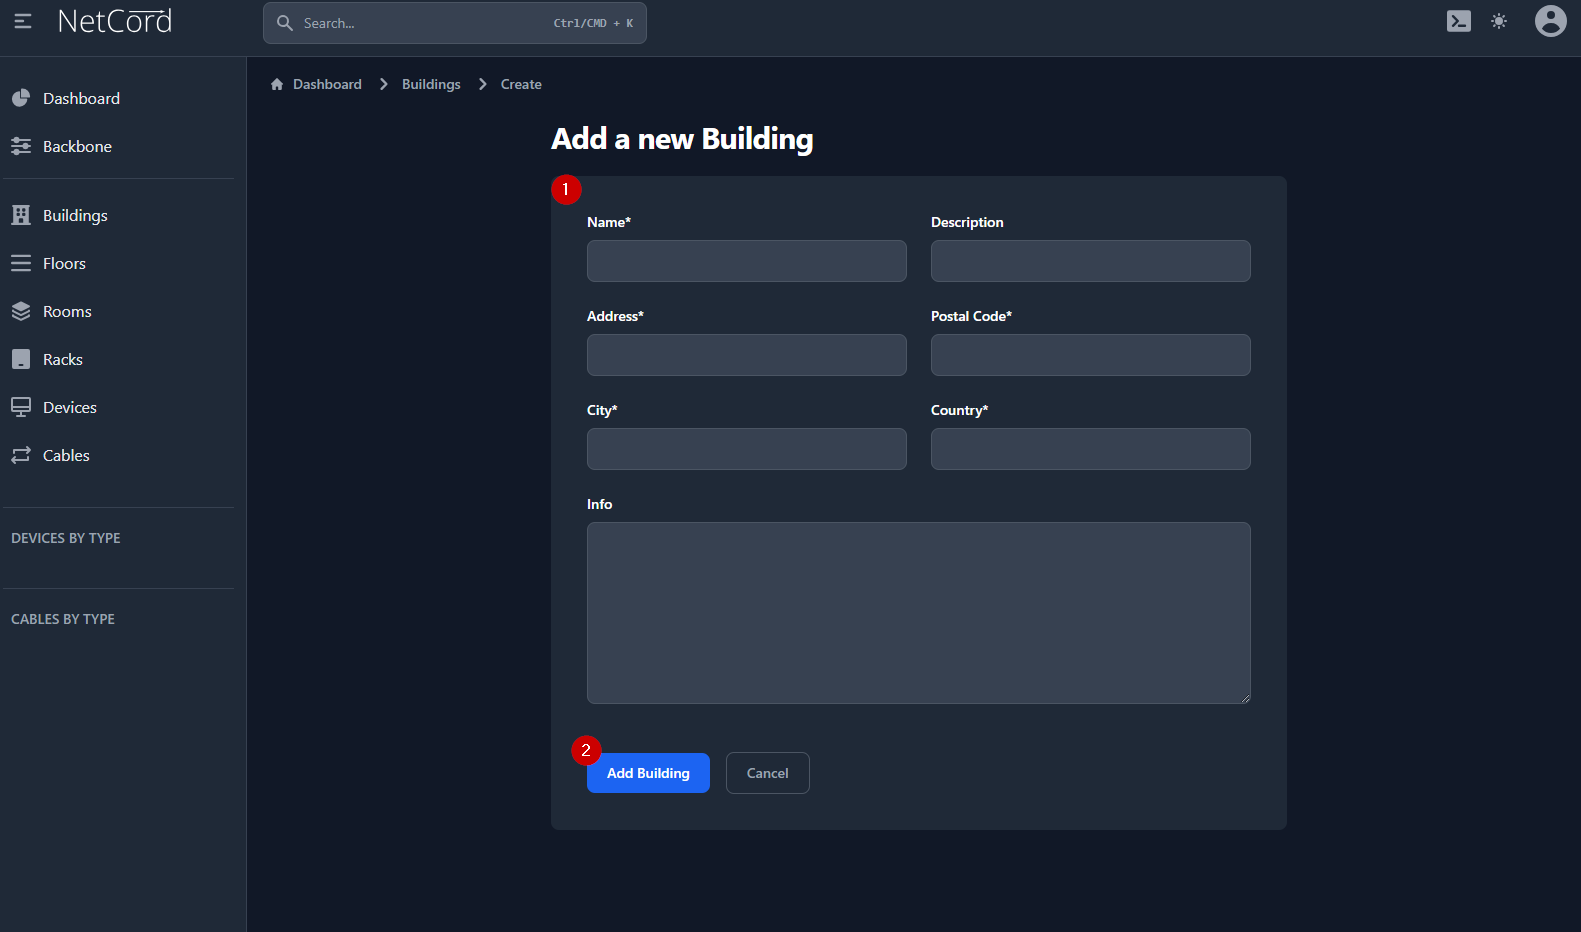Focus the Name input field
This screenshot has height=932, width=1581.
click(746, 261)
